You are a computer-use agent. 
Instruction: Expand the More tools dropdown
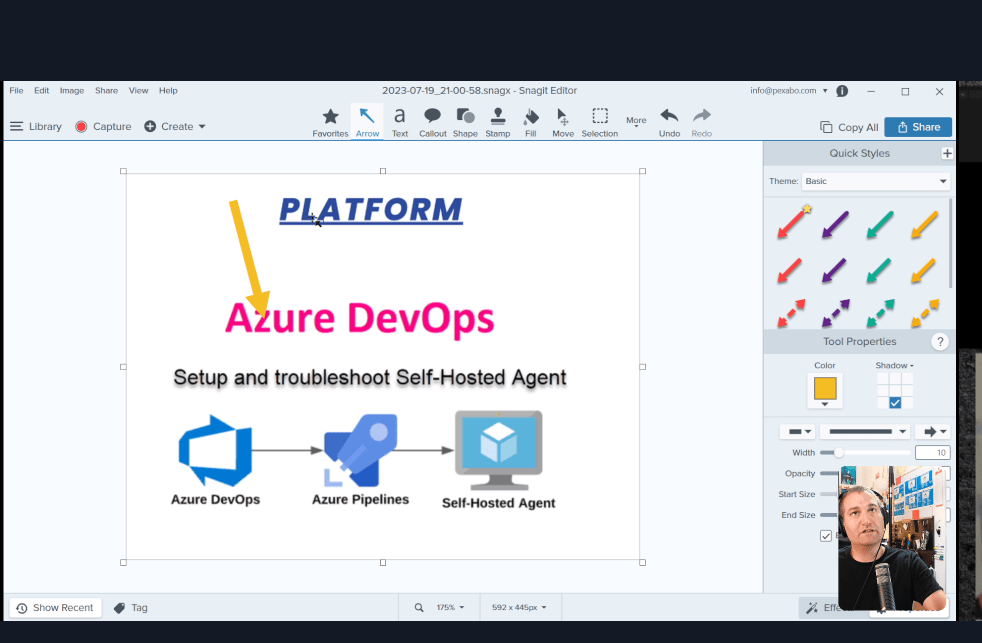click(636, 121)
